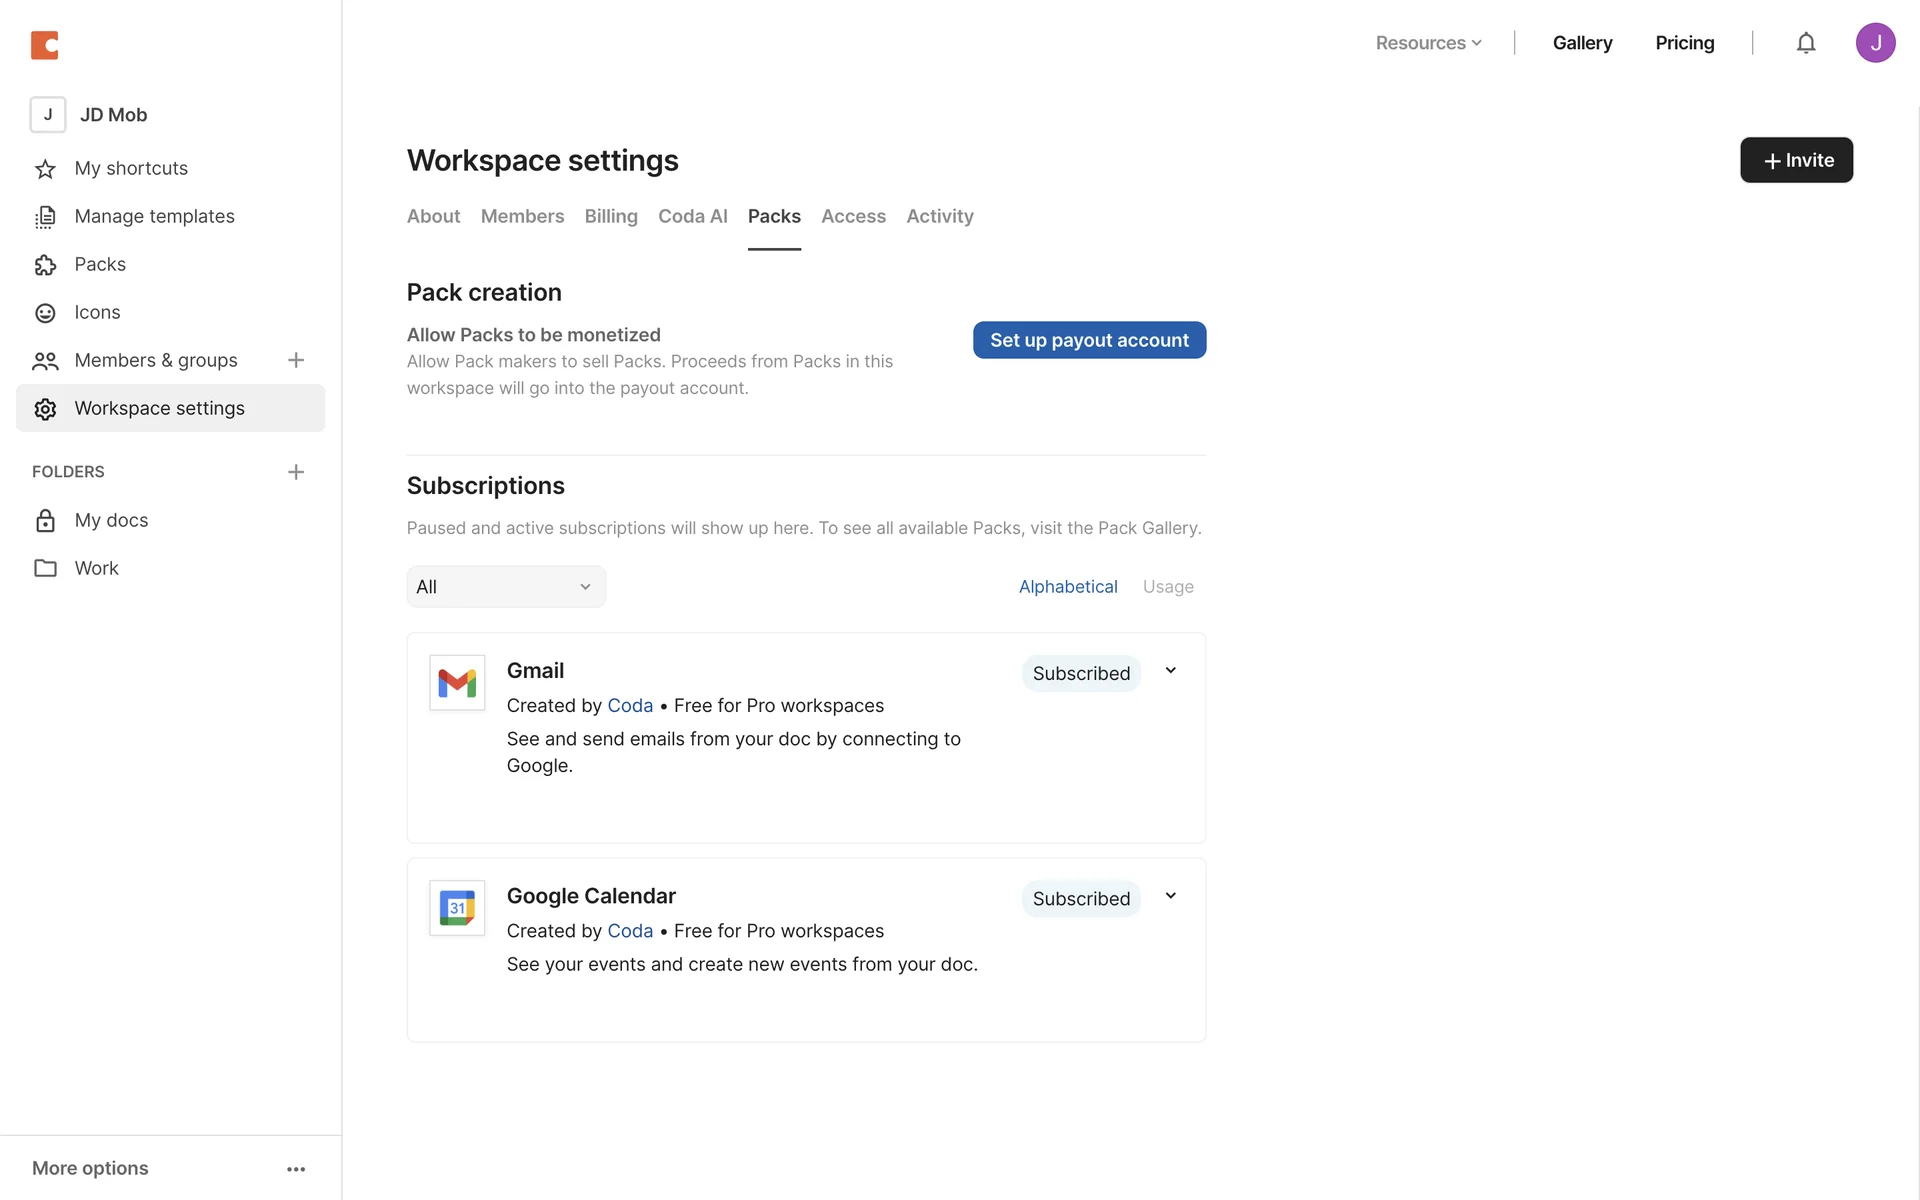Switch to the Coda AI tab
The width and height of the screenshot is (1920, 1200).
[692, 216]
